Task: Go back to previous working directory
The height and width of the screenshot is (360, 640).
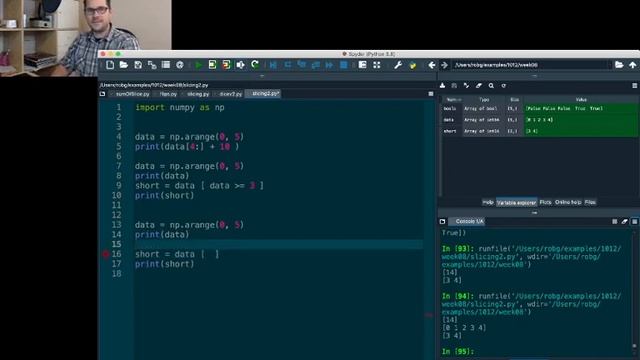Action: click(431, 65)
